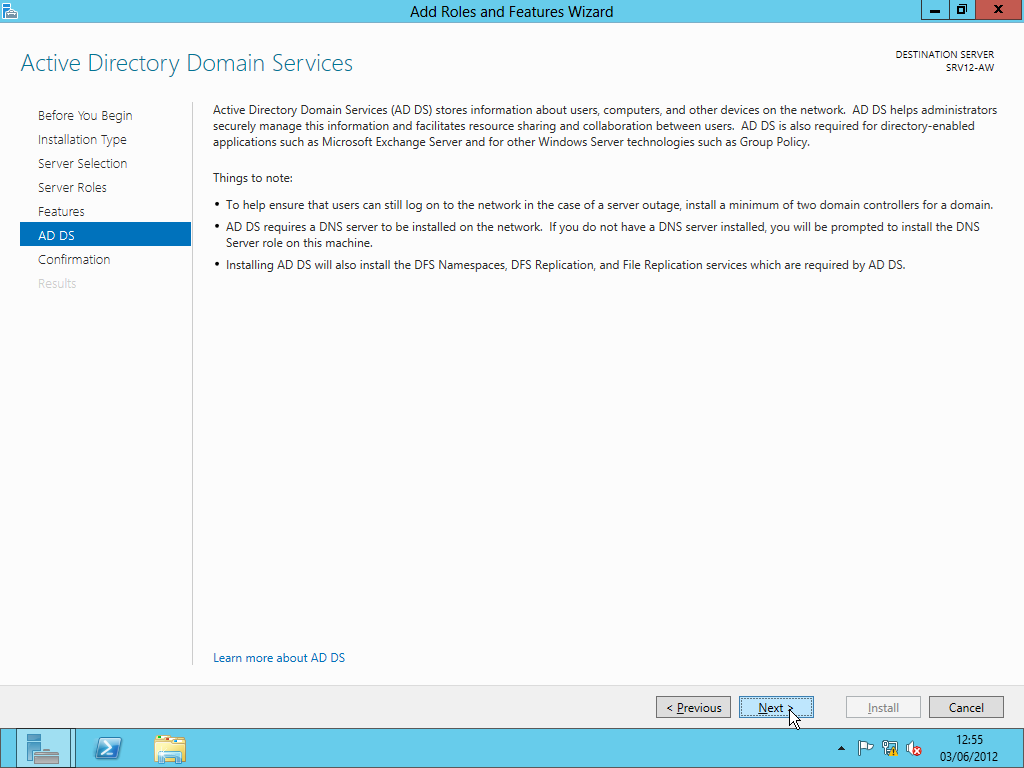Switch to the Server Roles step
1024x768 pixels.
[x=72, y=187]
